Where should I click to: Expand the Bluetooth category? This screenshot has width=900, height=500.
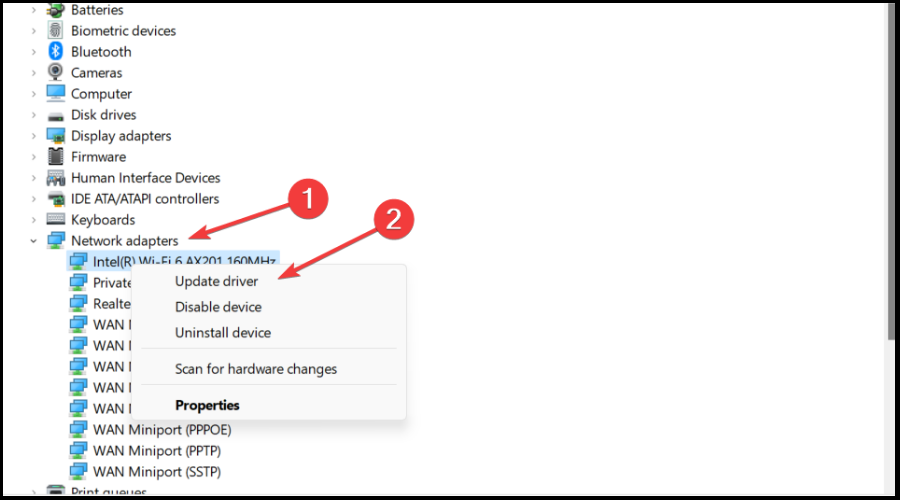click(34, 52)
